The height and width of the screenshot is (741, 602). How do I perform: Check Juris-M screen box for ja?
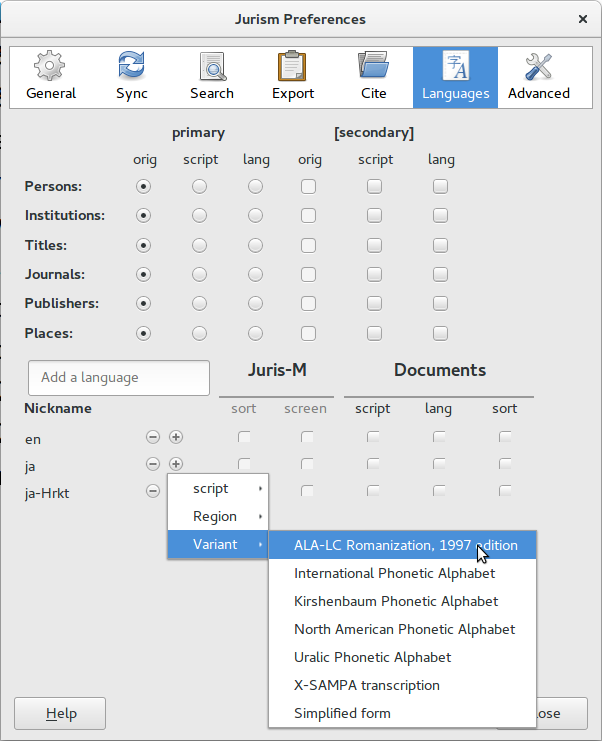307,464
